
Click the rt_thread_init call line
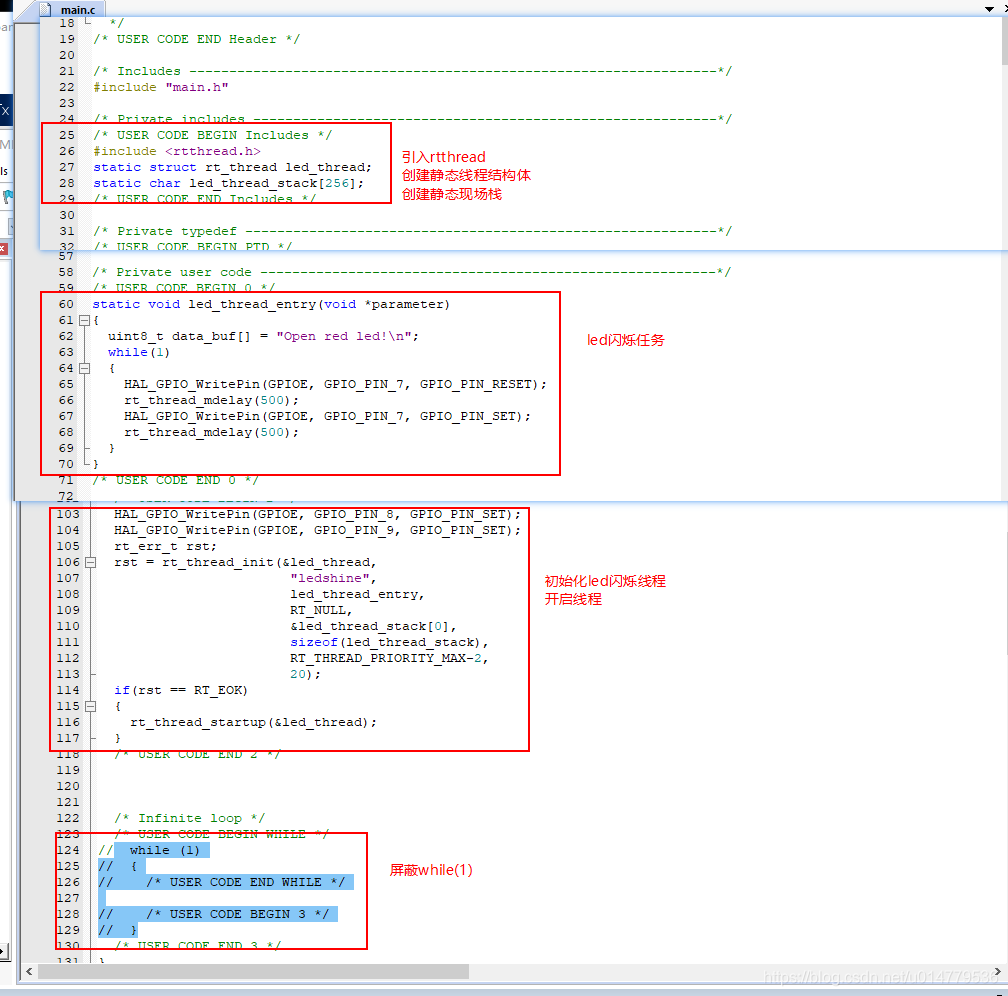[x=245, y=563]
